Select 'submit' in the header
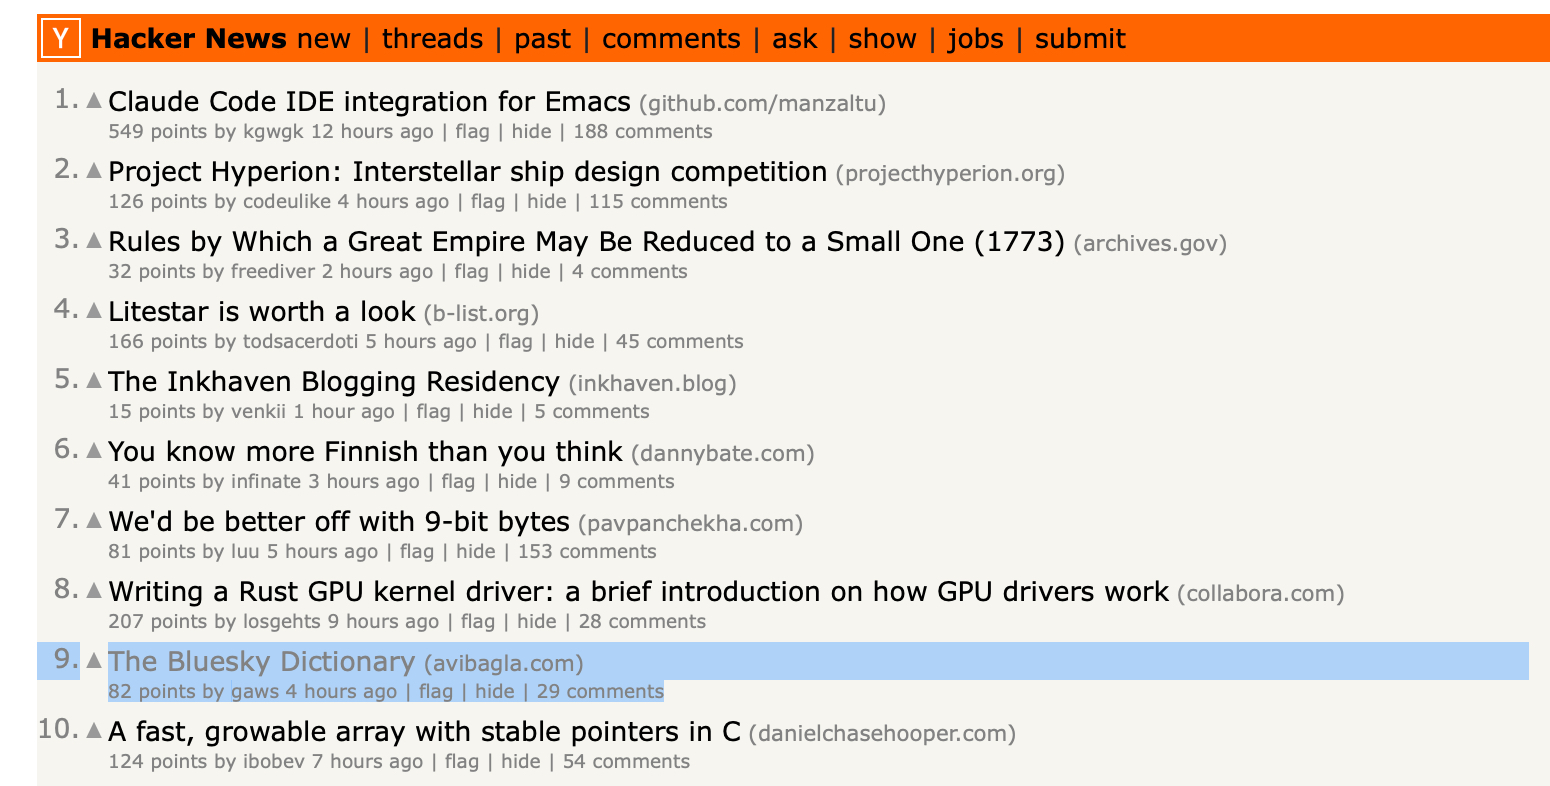 pyautogui.click(x=1080, y=39)
